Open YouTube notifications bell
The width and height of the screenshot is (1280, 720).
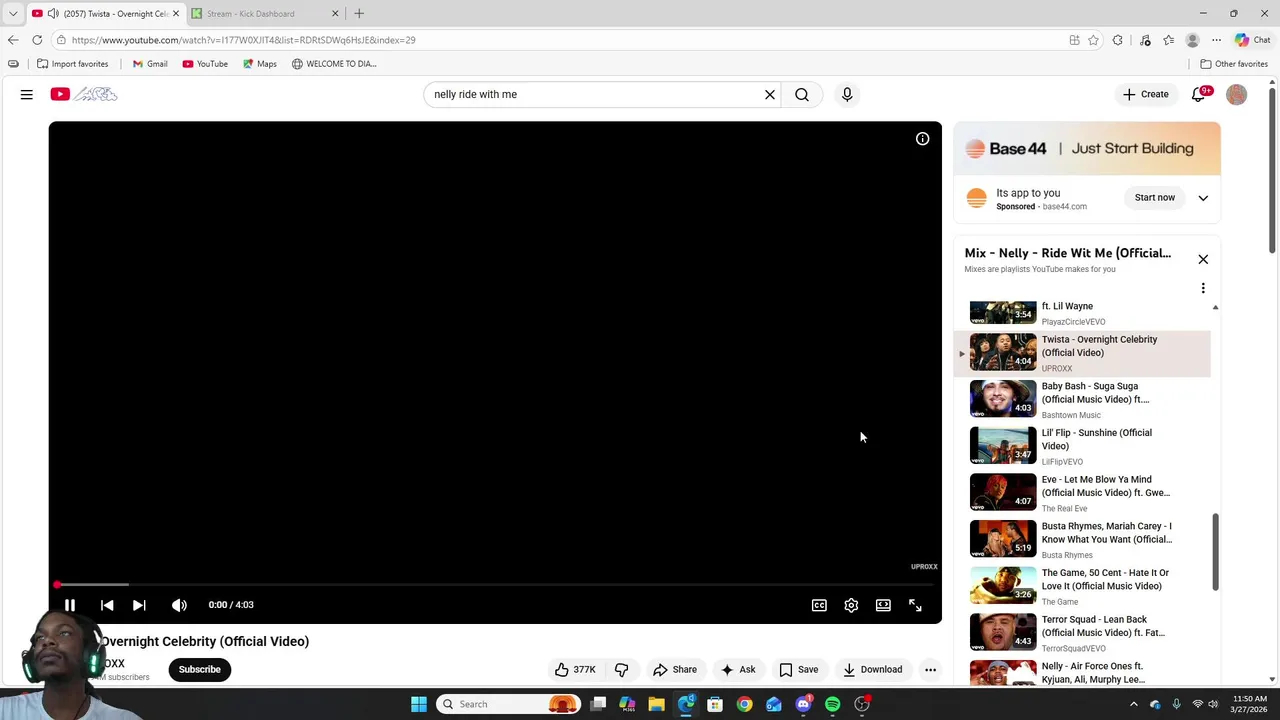(1198, 94)
